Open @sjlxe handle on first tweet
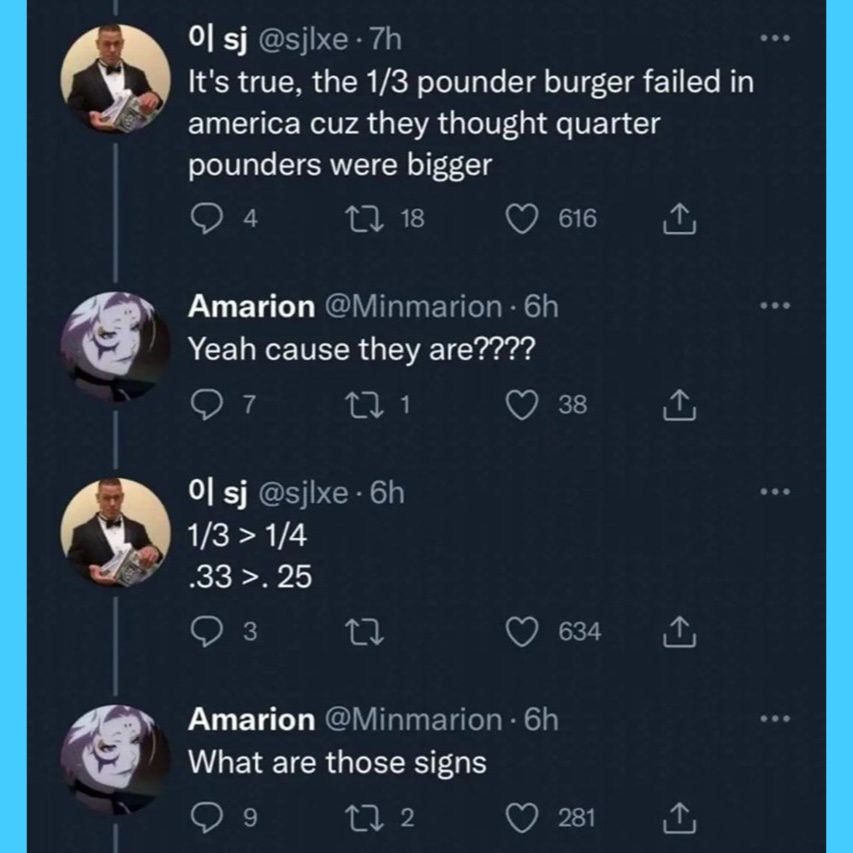853x853 pixels. coord(304,41)
